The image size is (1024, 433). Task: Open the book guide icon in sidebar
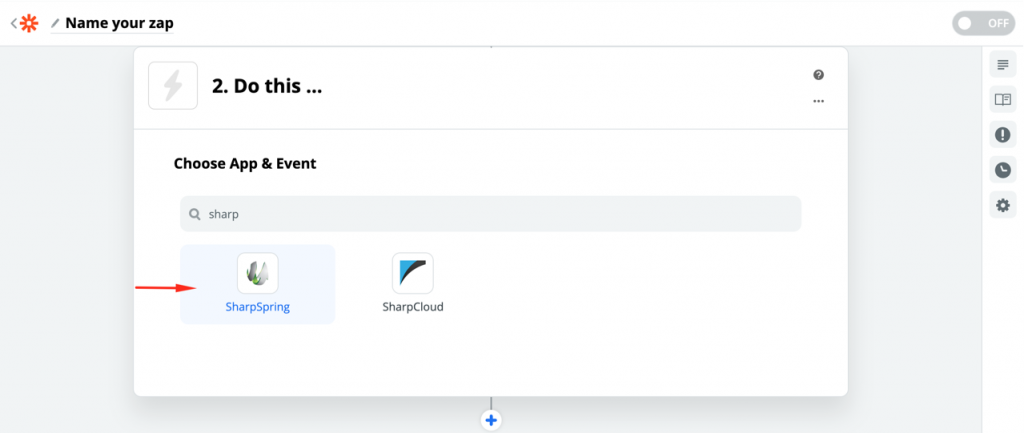click(1002, 99)
